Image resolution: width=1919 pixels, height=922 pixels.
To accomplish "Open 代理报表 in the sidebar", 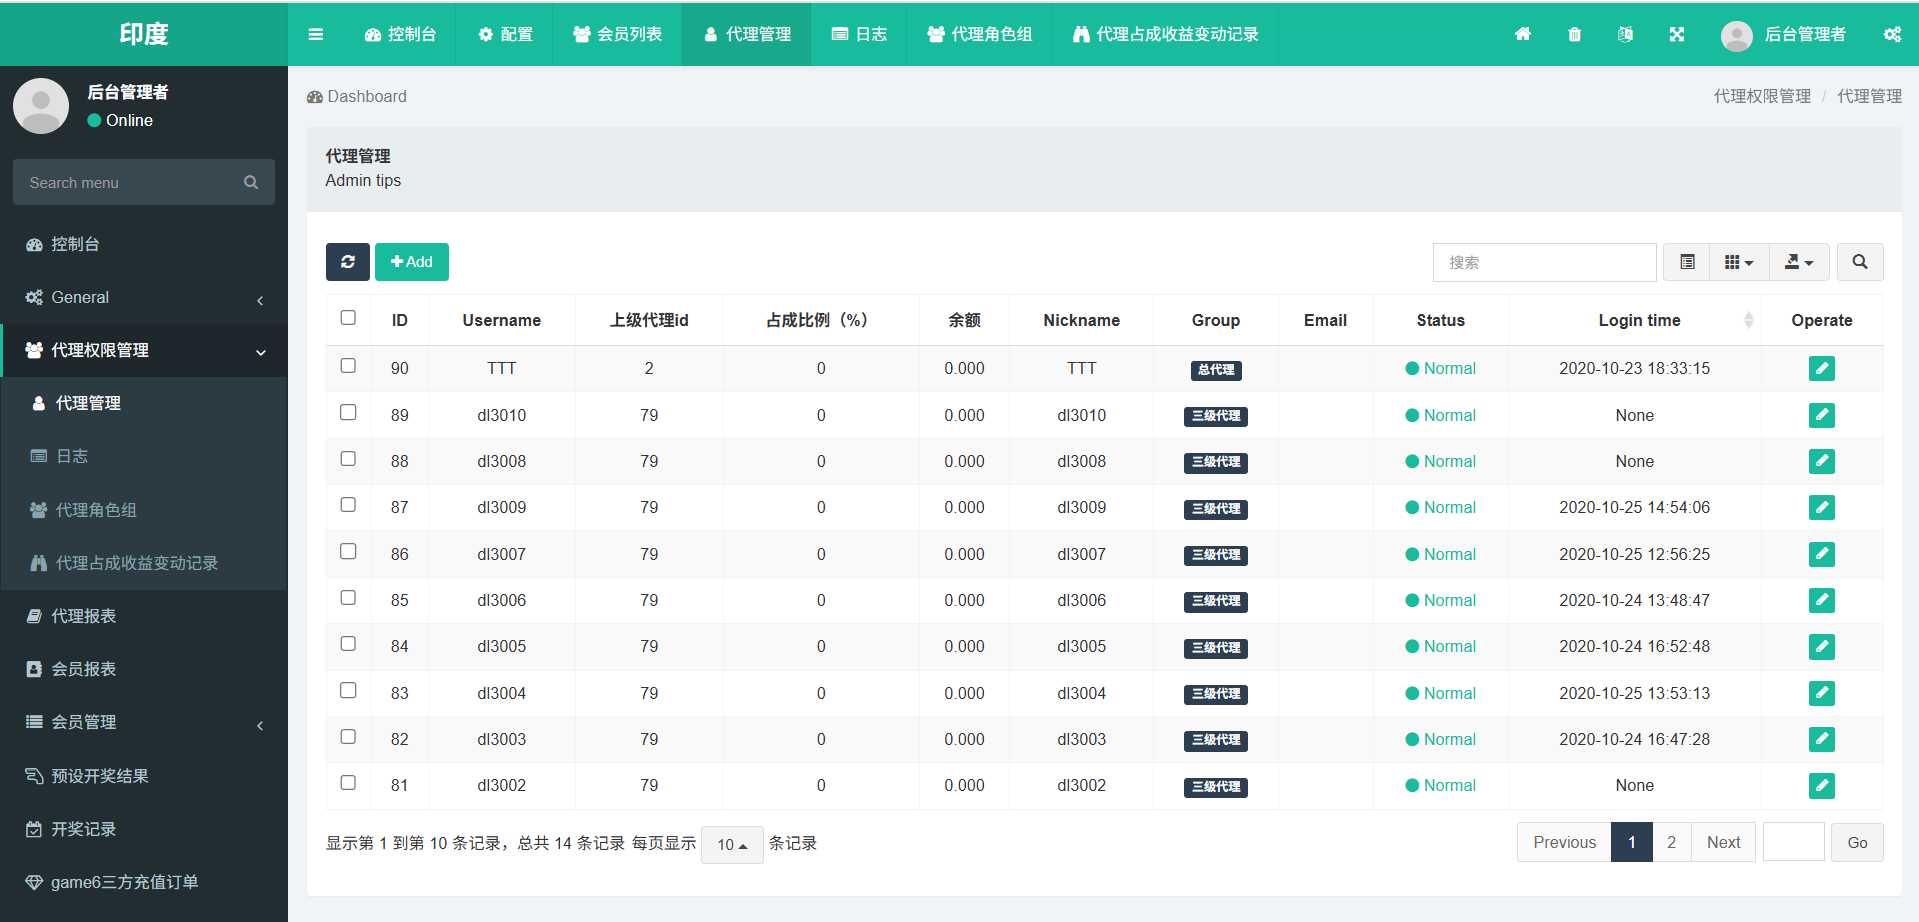I will coord(144,616).
